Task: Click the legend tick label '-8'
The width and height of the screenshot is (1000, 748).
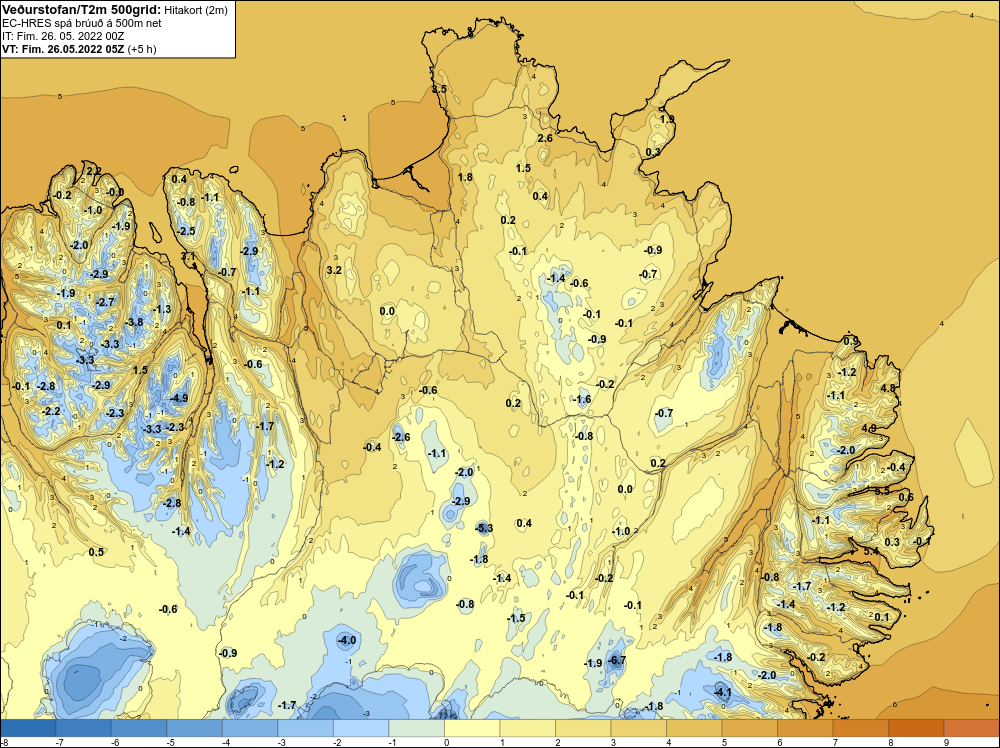Action: point(5,742)
